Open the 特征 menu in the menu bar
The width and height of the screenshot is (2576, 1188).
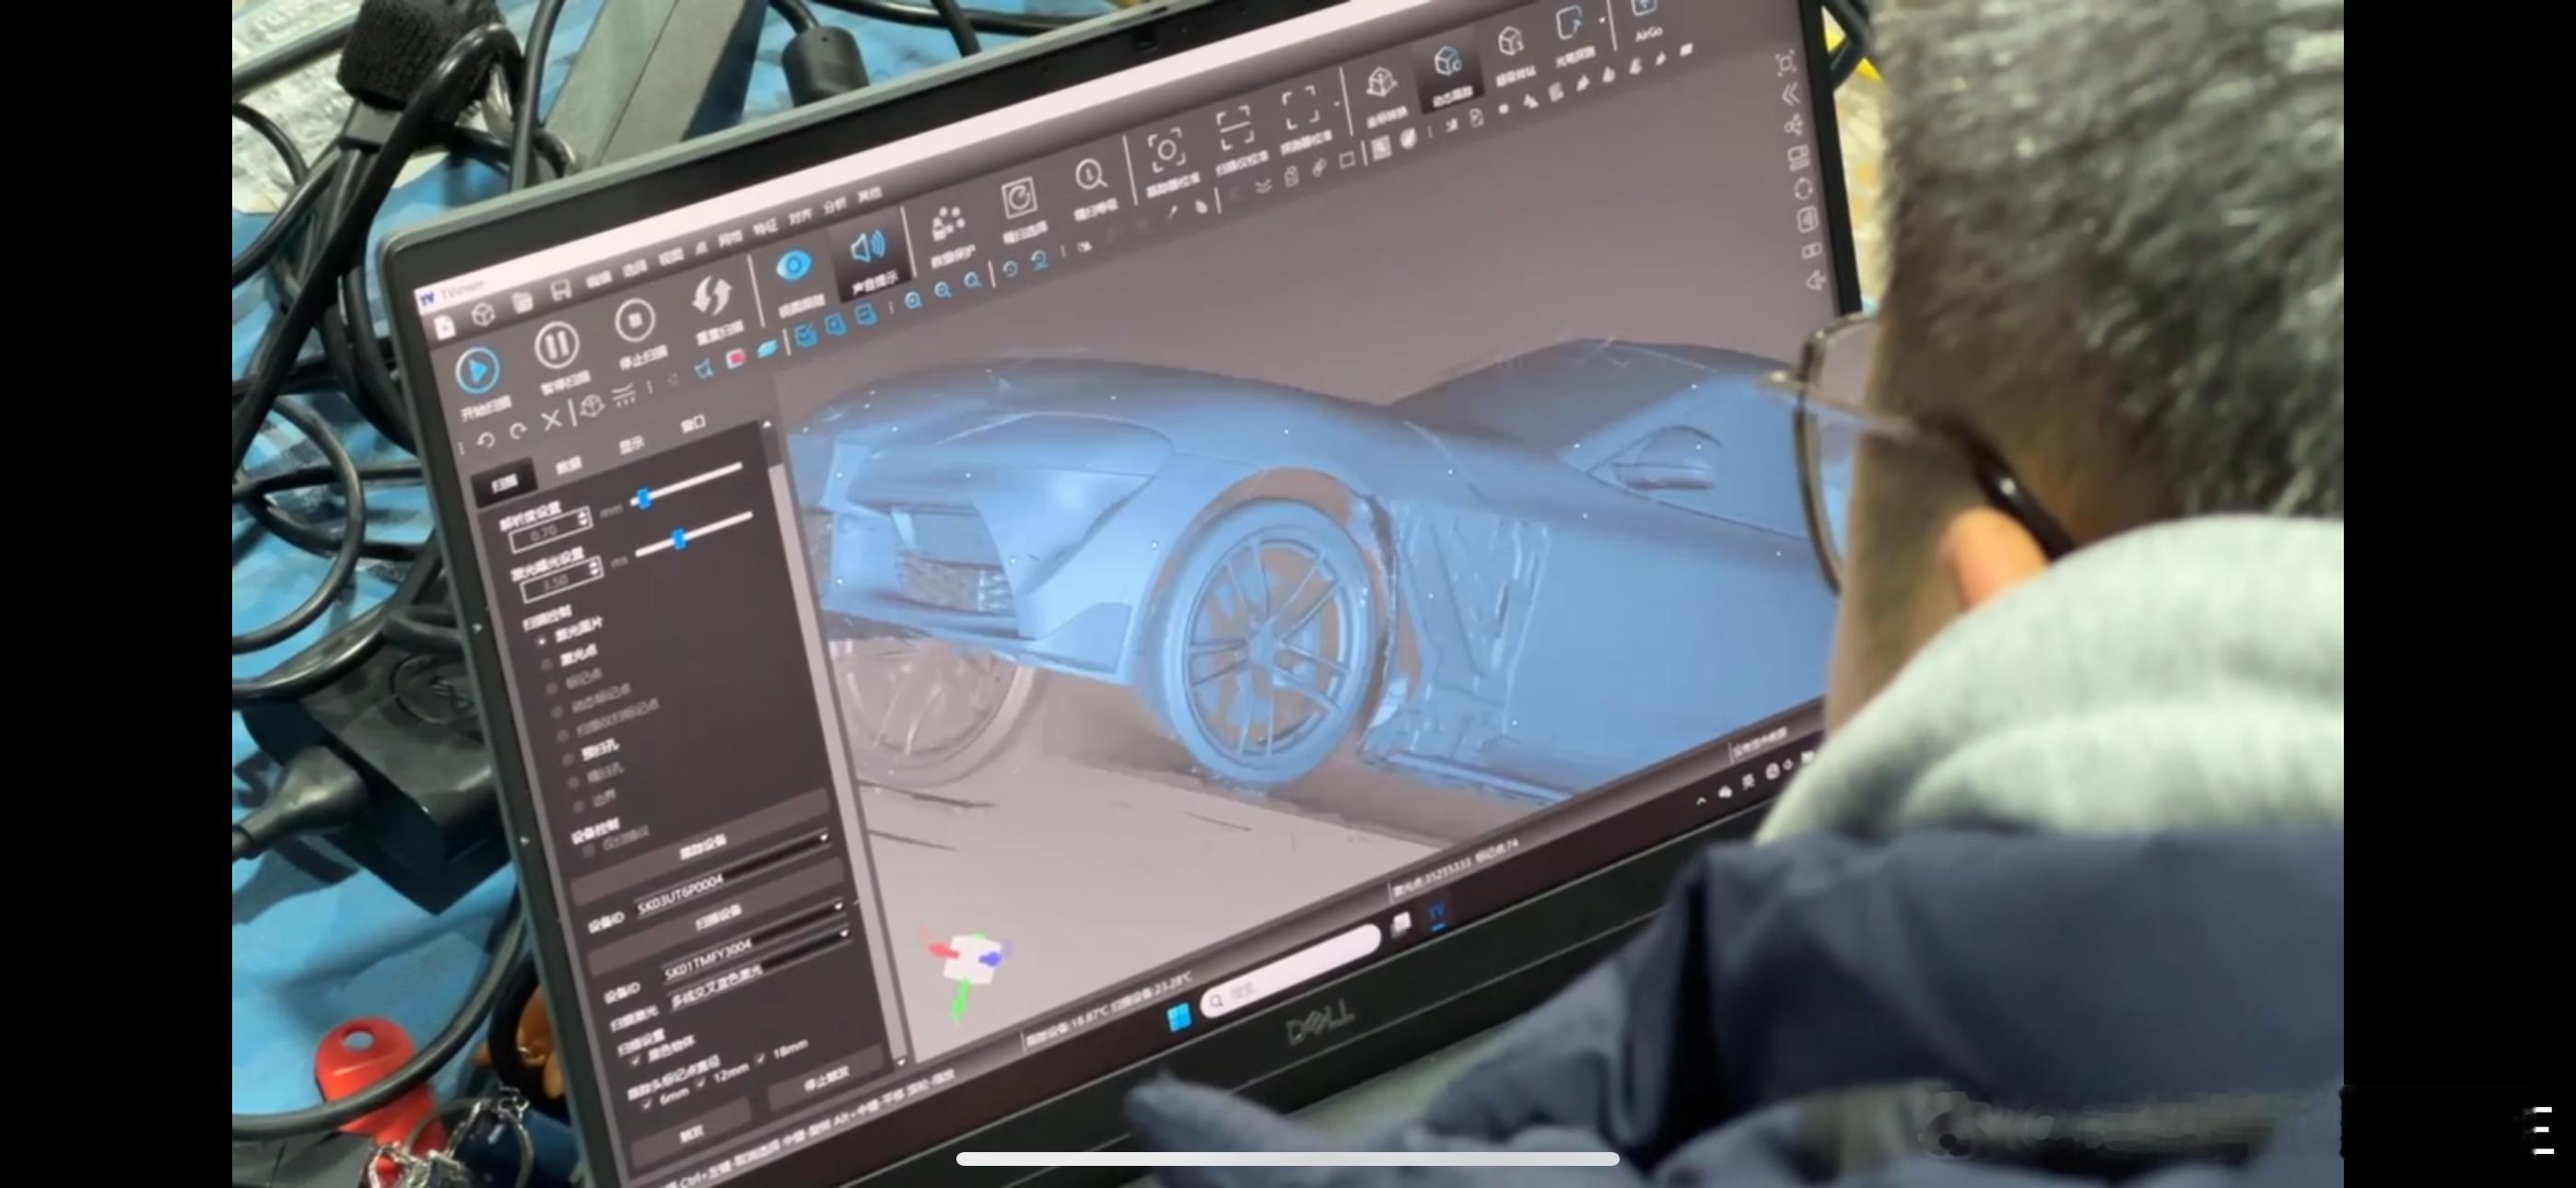coord(765,227)
